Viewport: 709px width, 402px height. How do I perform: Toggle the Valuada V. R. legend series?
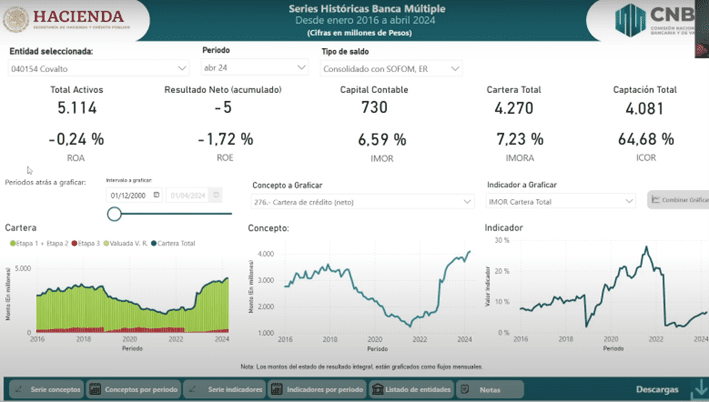126,243
